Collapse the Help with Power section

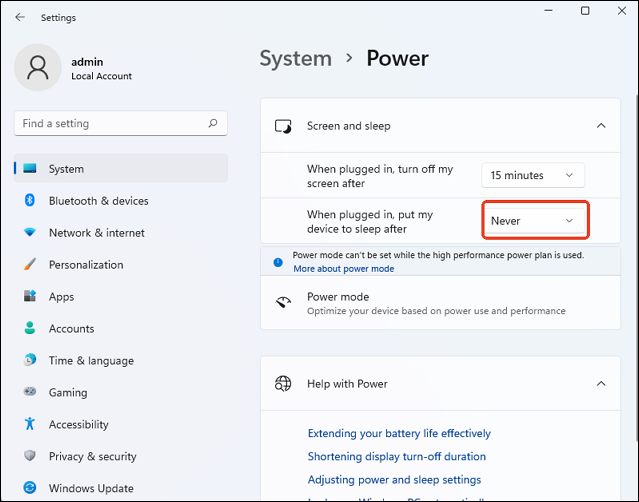click(600, 383)
